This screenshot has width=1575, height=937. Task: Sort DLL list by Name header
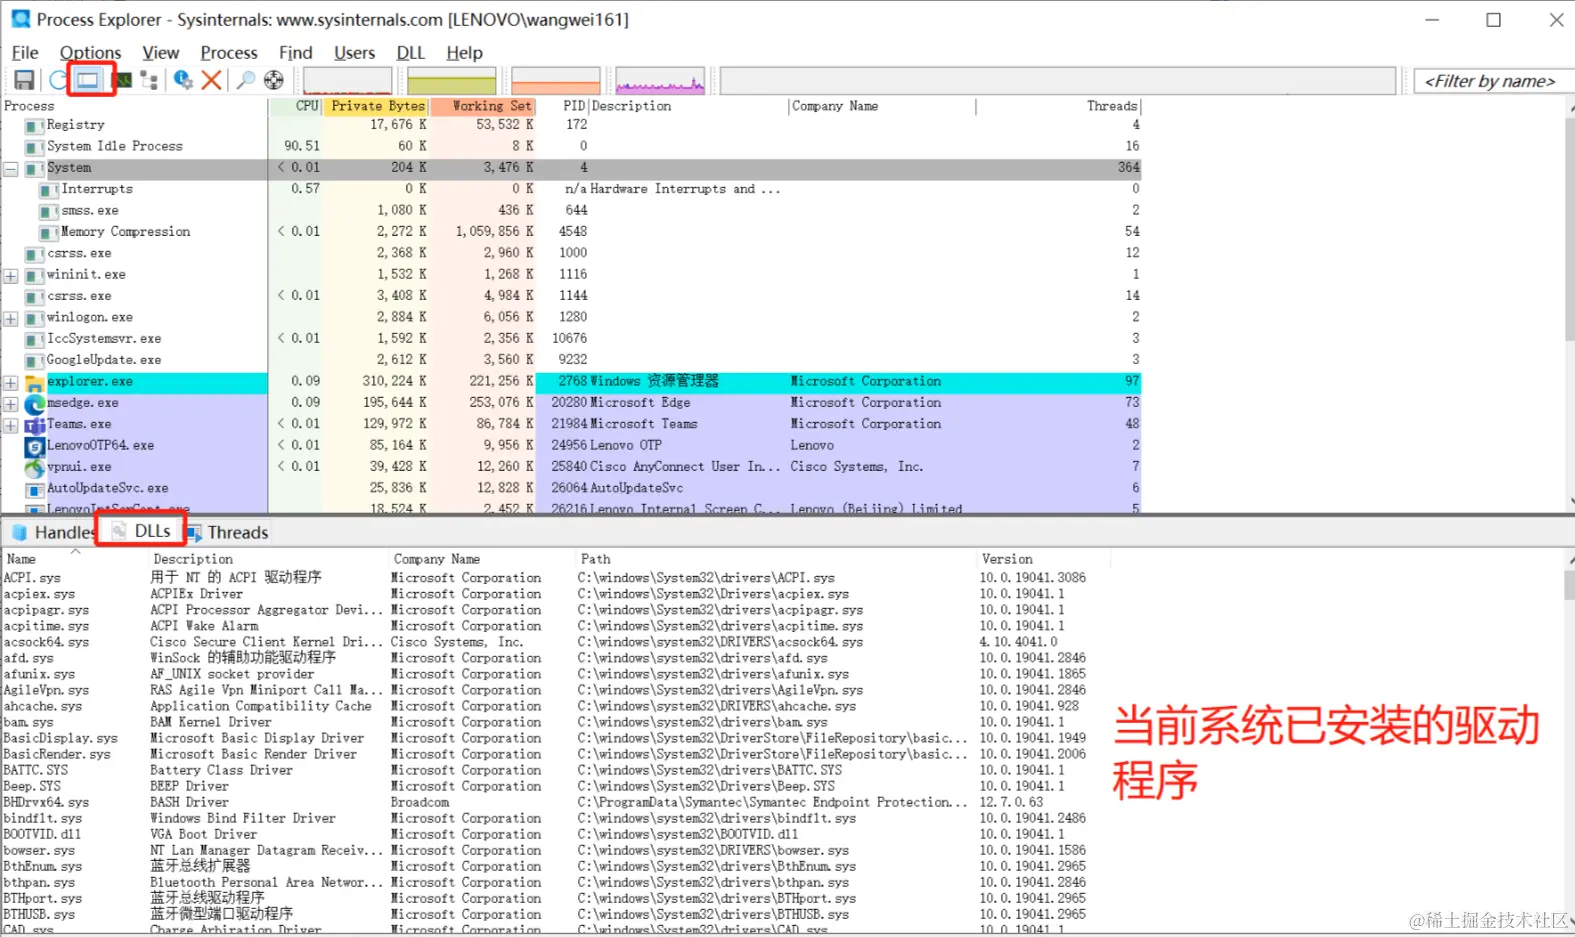pyautogui.click(x=74, y=559)
